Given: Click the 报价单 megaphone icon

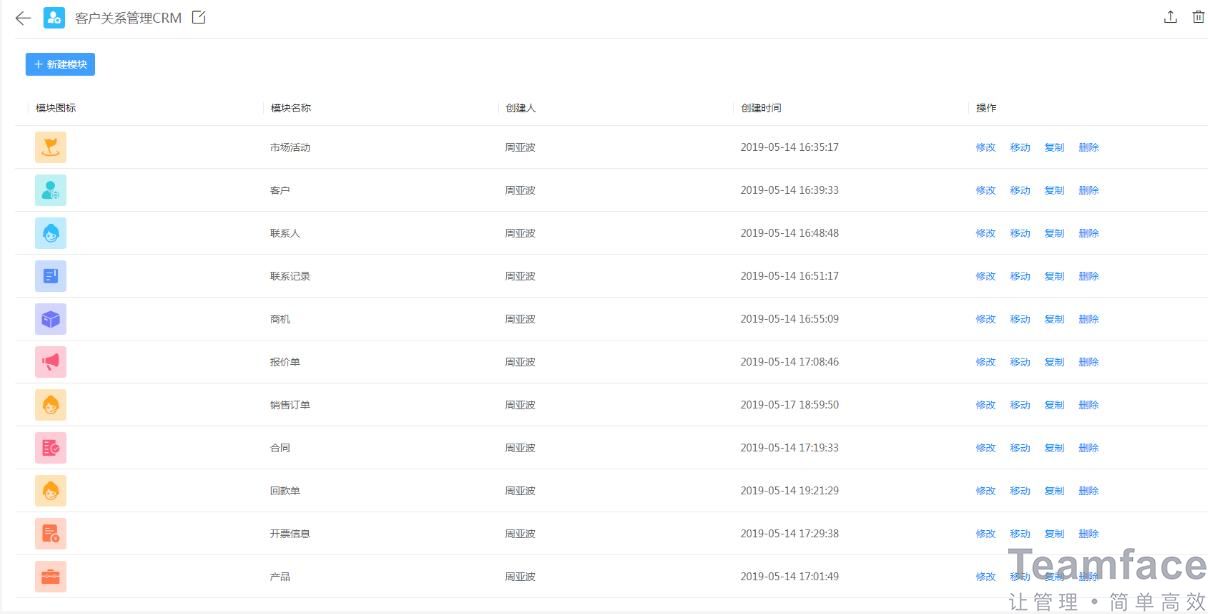Looking at the screenshot, I should [x=50, y=362].
